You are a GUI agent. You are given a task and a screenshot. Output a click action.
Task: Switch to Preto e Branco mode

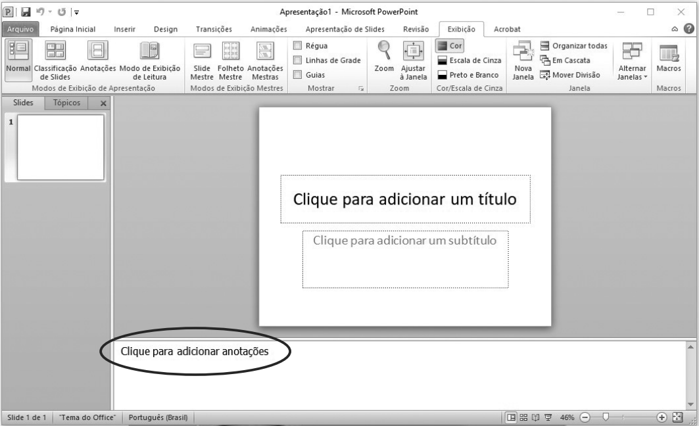(468, 75)
